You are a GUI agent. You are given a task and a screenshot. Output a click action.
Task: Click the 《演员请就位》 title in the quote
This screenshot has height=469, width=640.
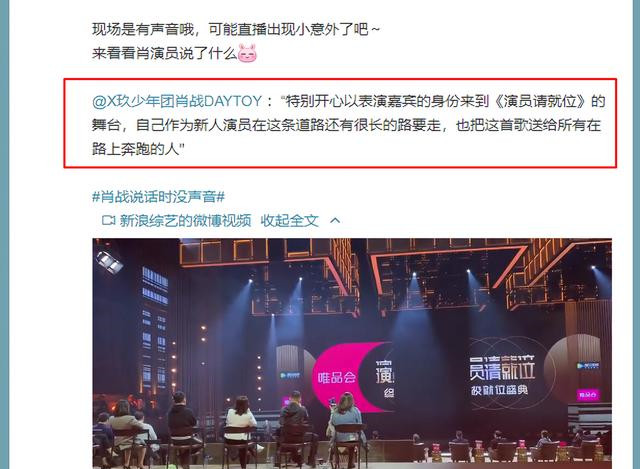pos(541,101)
